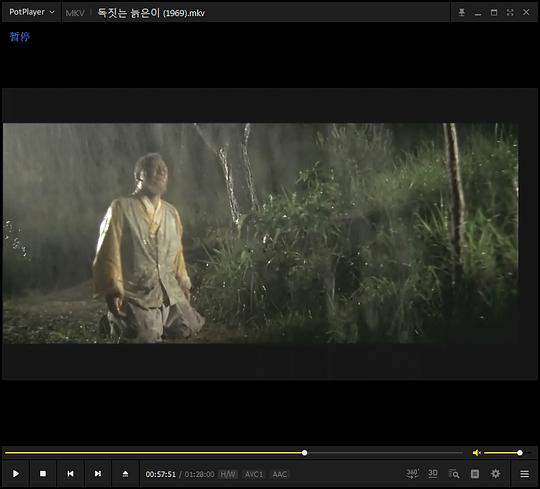Toggle H/W hardware decoding indicator
The width and height of the screenshot is (540, 489).
[x=228, y=475]
